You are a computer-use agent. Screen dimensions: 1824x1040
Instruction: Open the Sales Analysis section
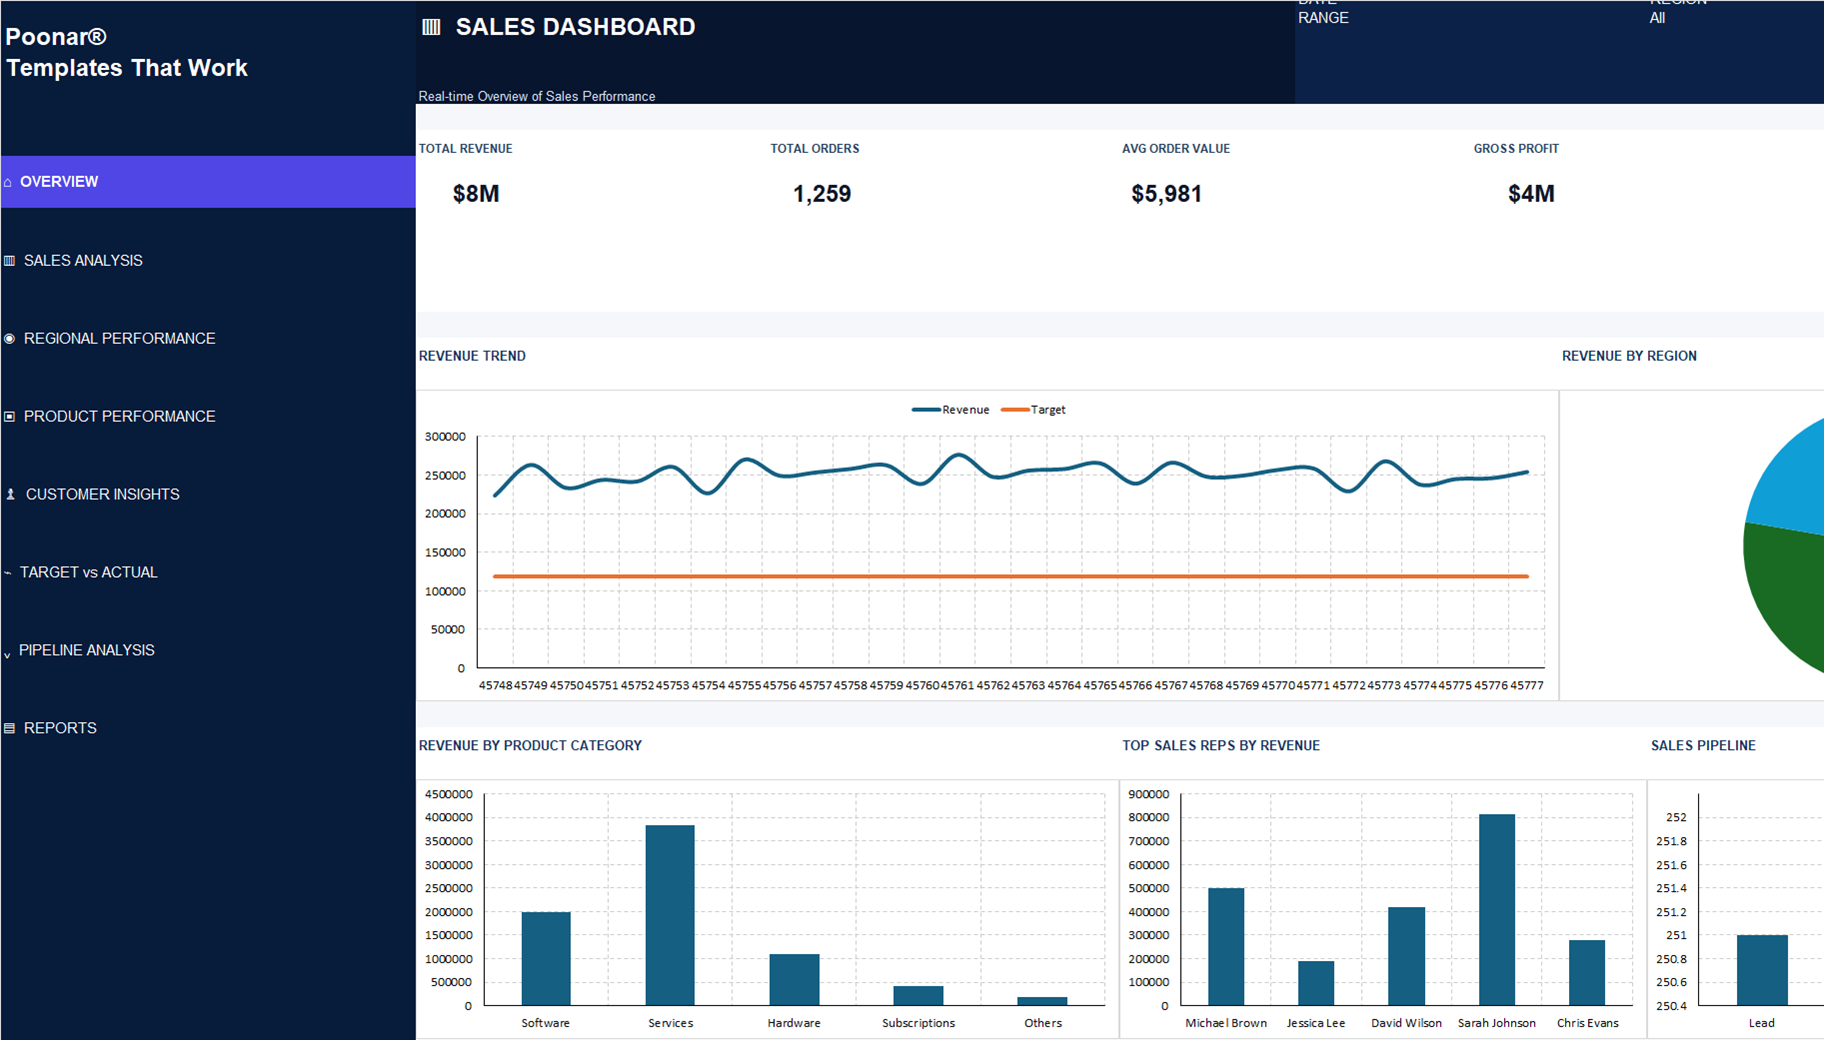pyautogui.click(x=83, y=260)
